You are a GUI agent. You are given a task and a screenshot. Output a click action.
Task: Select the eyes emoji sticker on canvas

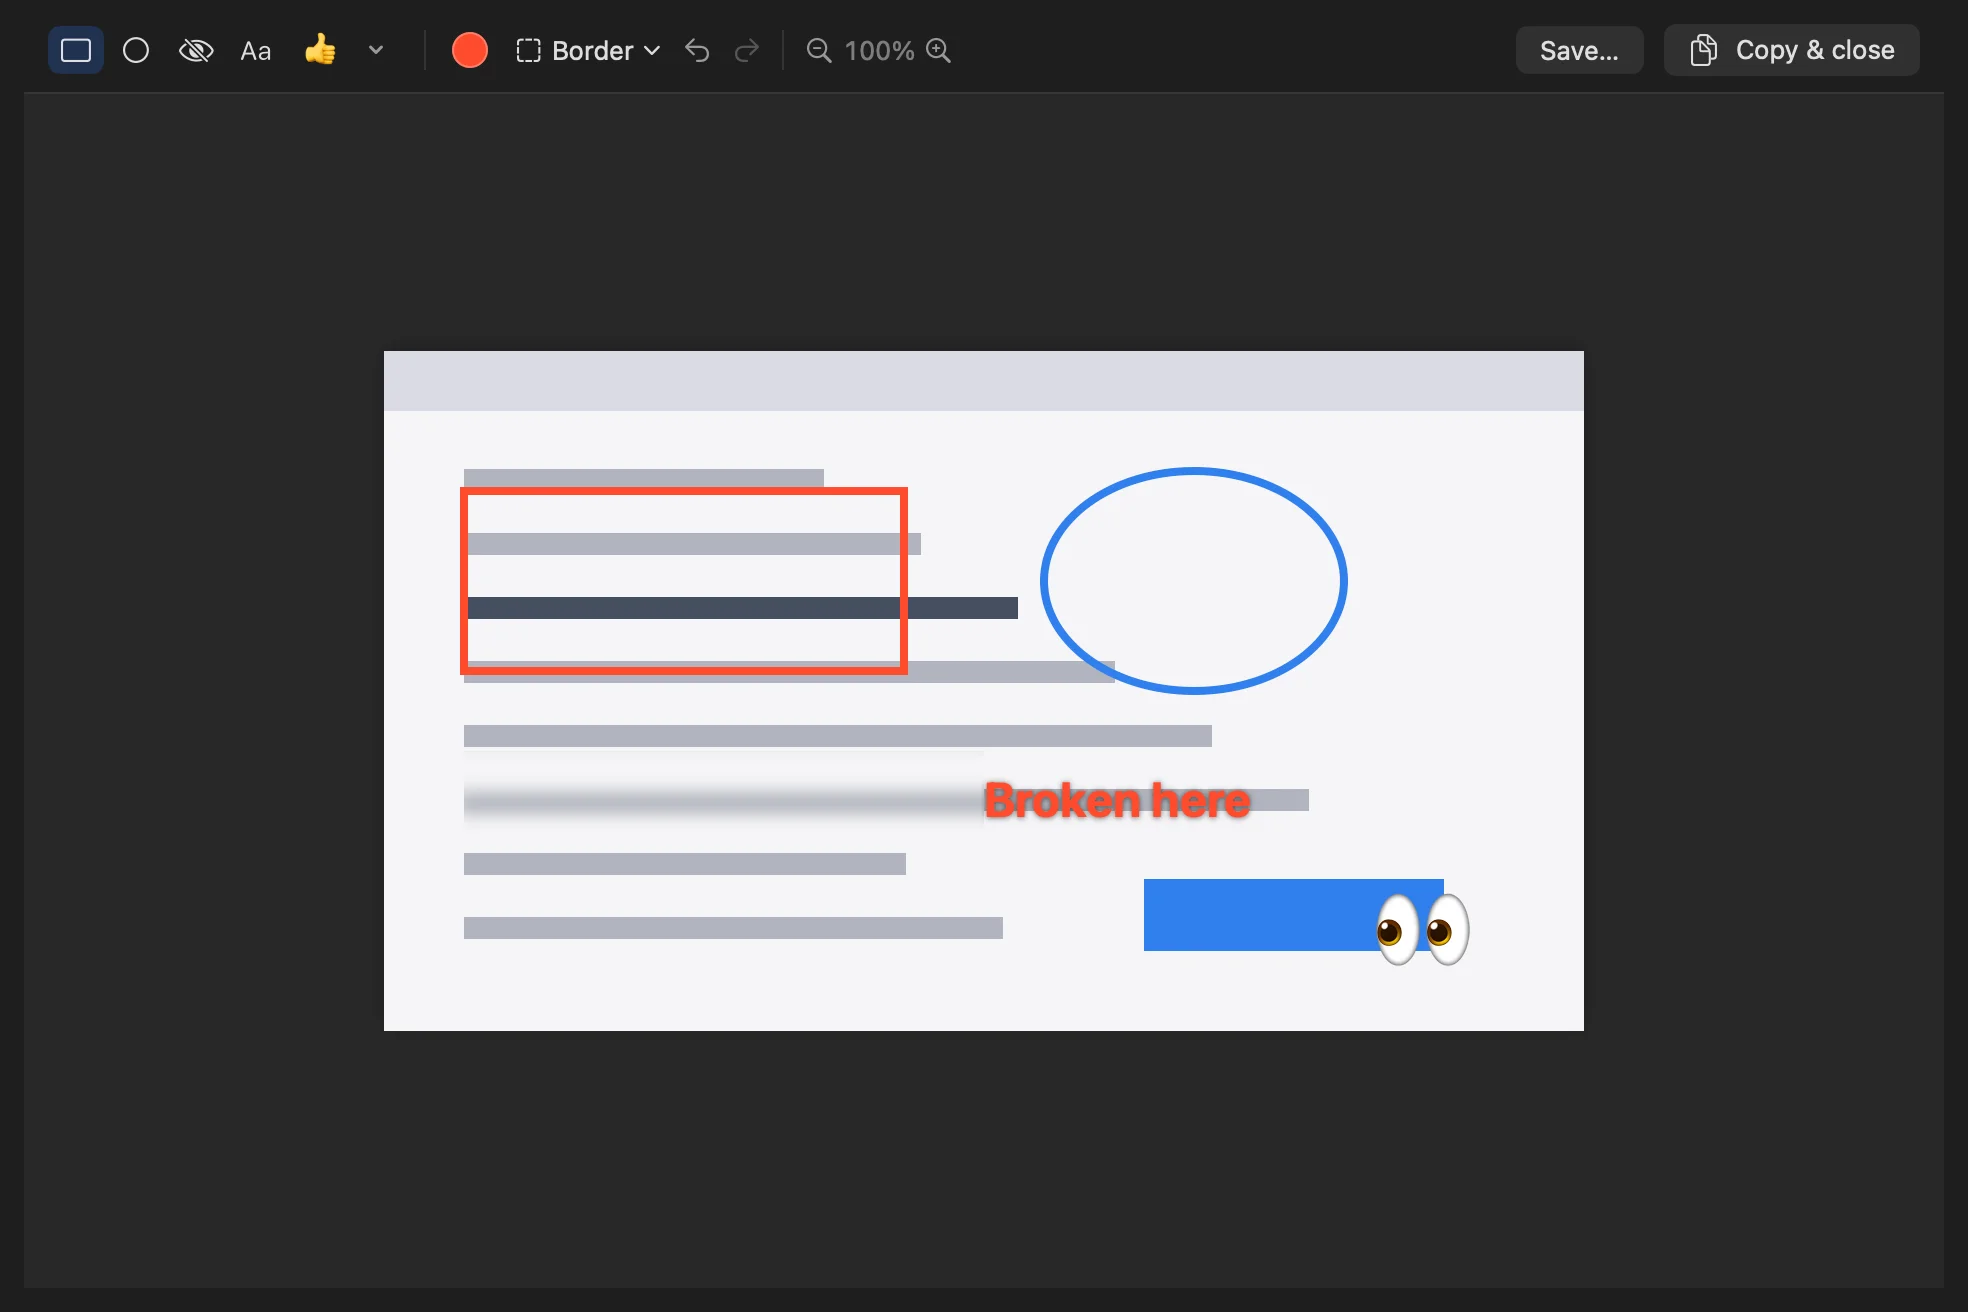coord(1422,930)
